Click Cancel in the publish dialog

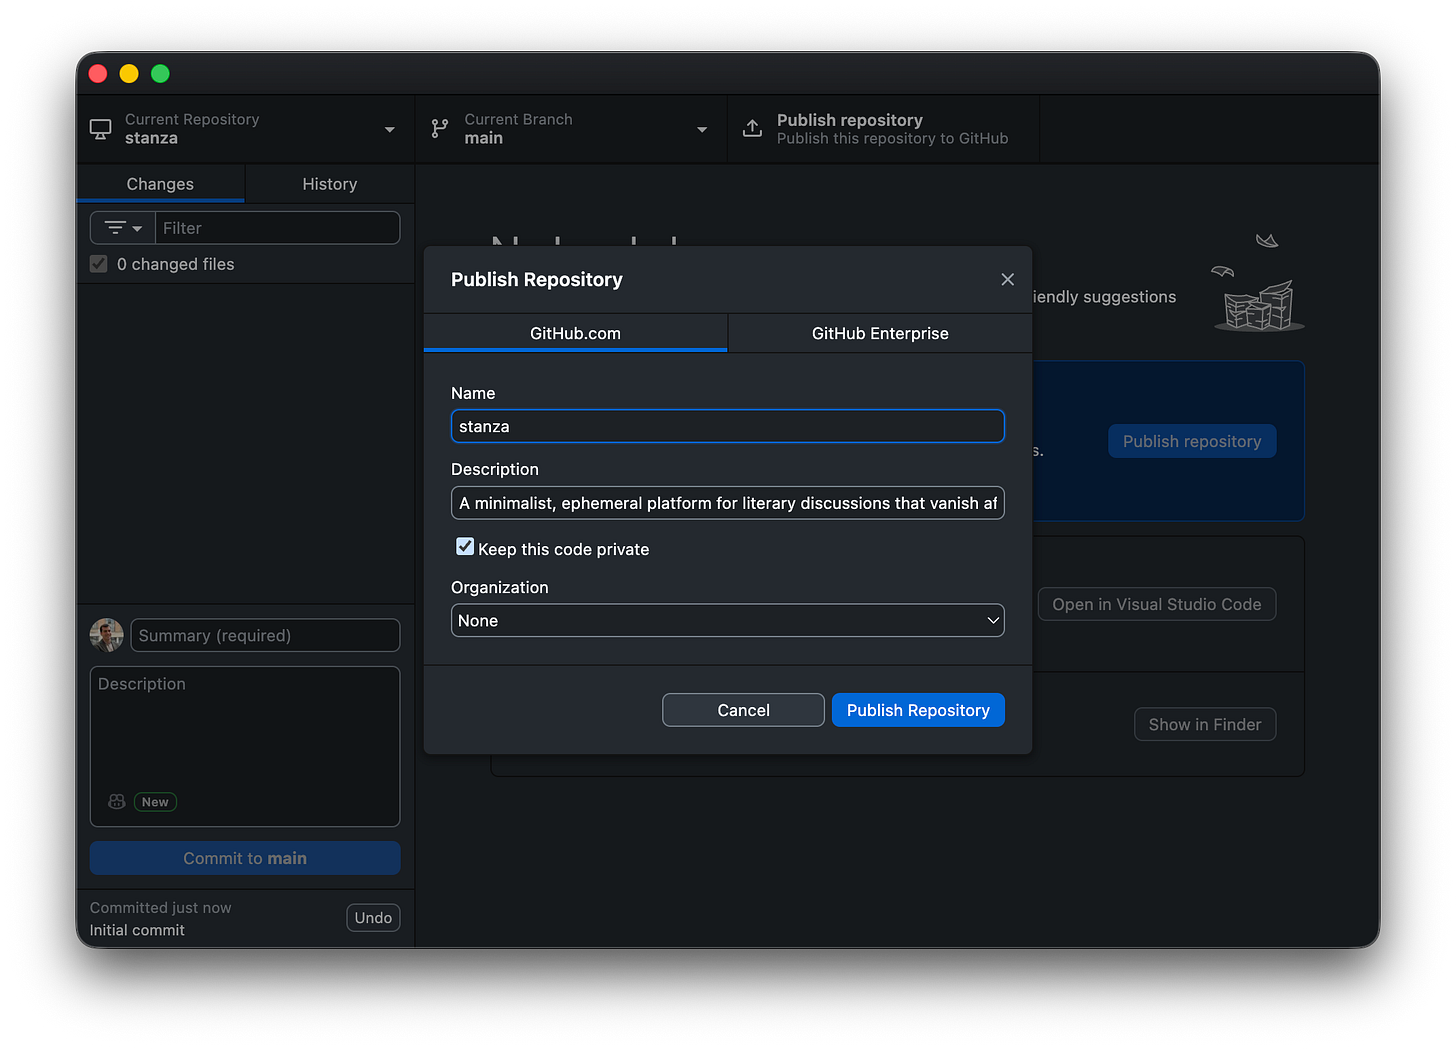point(743,710)
